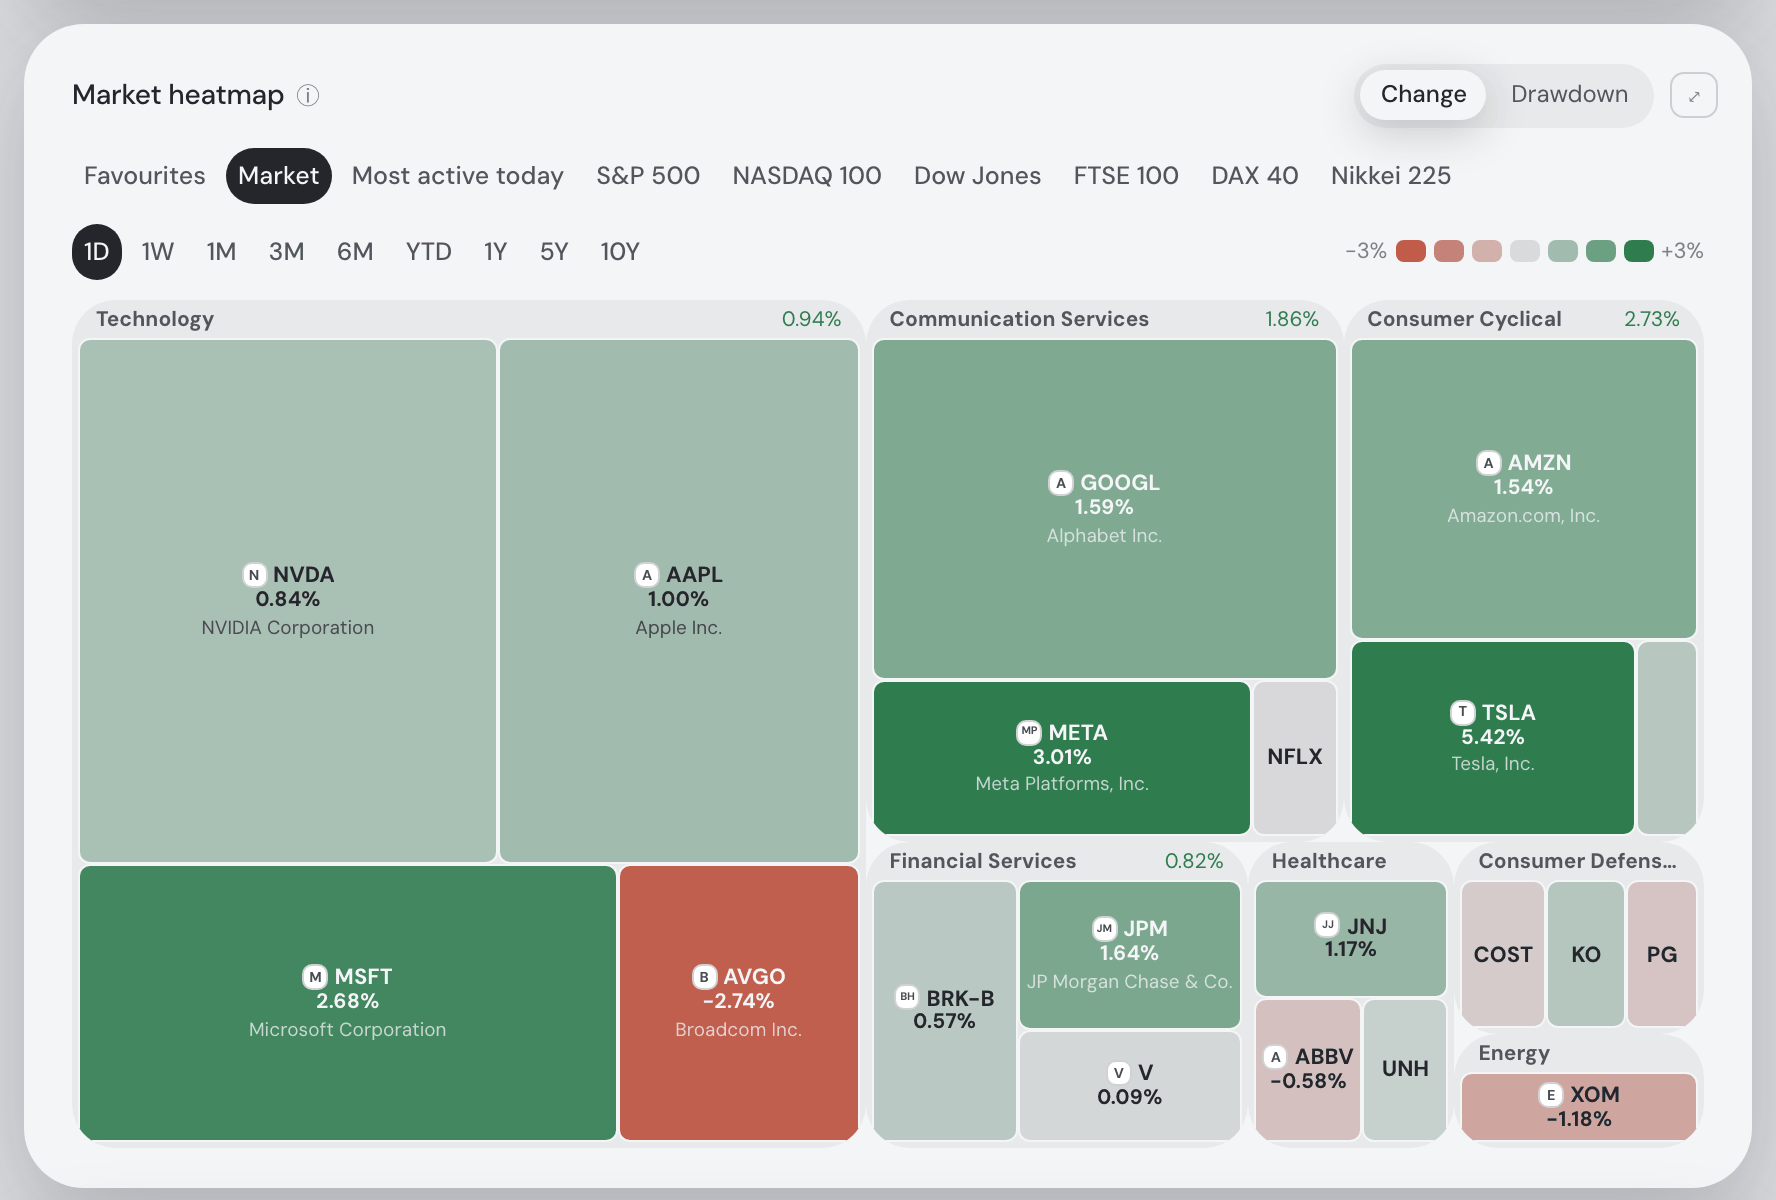Select the 3M time range

286,252
